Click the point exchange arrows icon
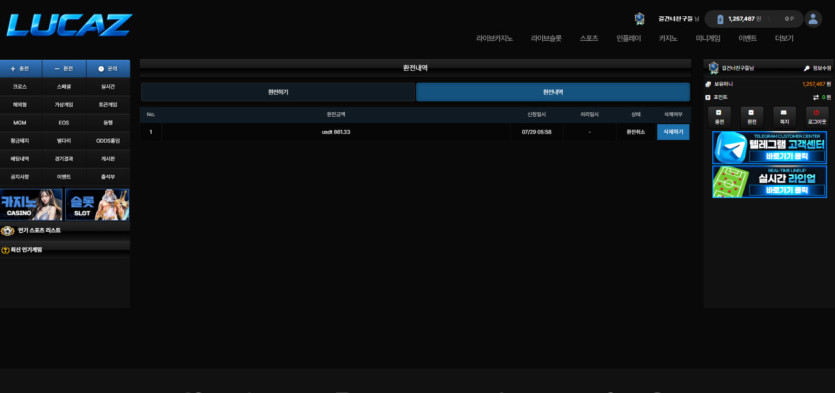Viewport: 835px width, 393px height. (x=815, y=97)
